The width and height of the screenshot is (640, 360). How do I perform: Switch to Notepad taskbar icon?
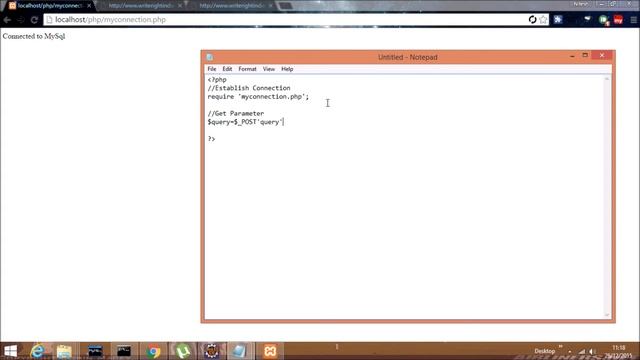[x=239, y=351]
